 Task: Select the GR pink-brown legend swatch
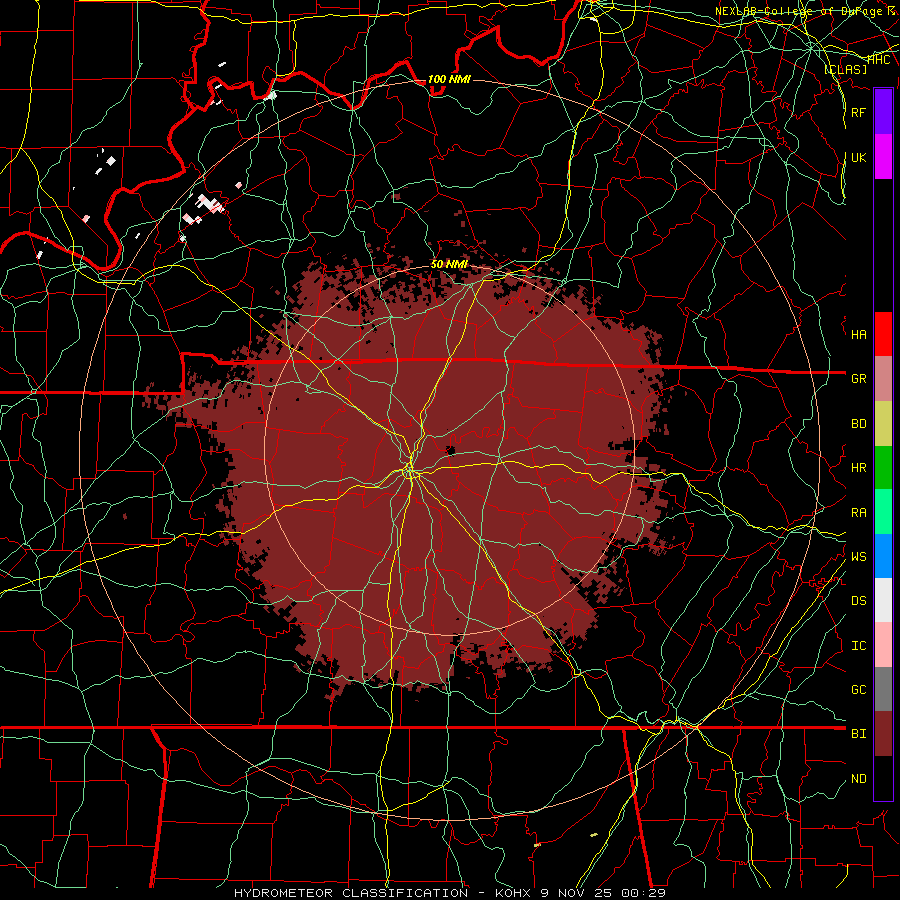883,378
